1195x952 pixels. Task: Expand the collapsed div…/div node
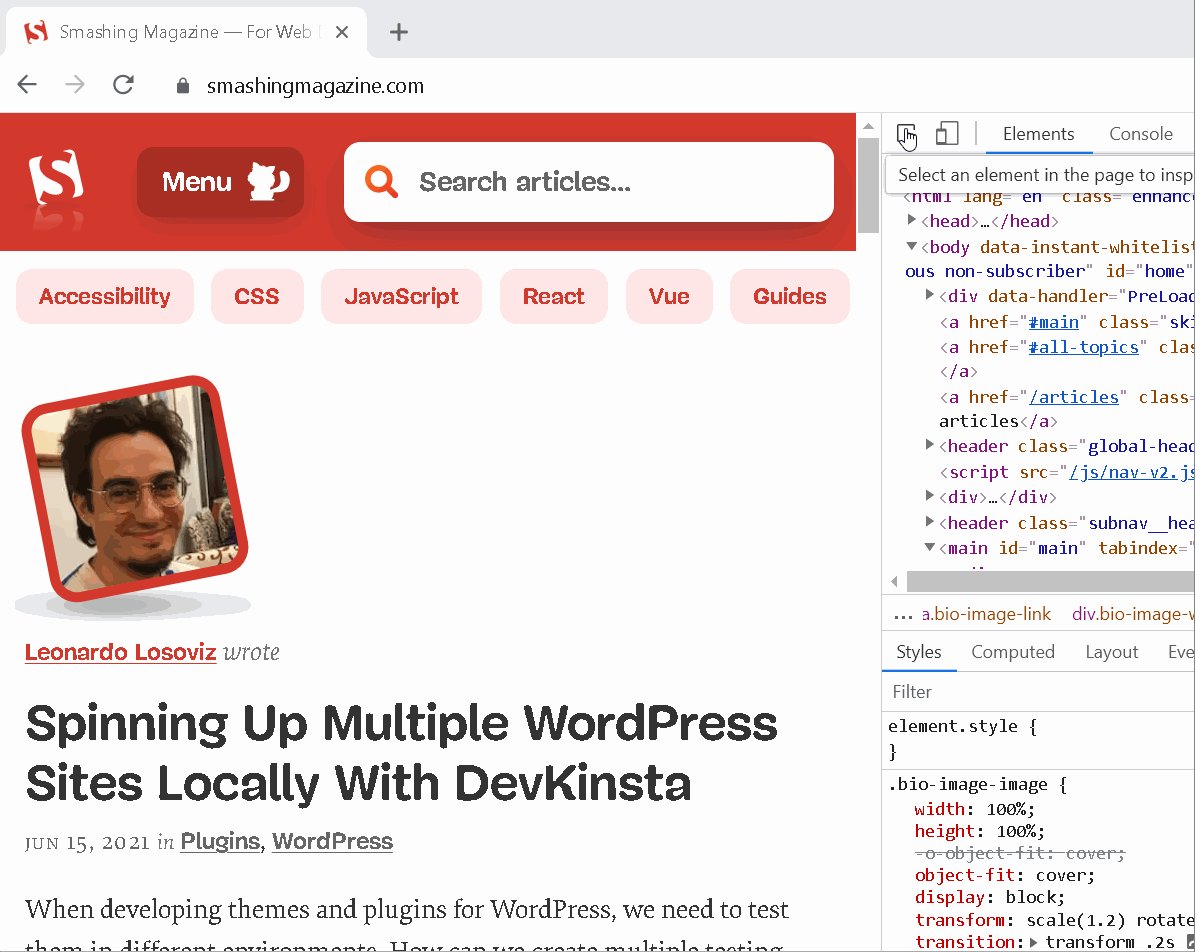click(x=930, y=496)
